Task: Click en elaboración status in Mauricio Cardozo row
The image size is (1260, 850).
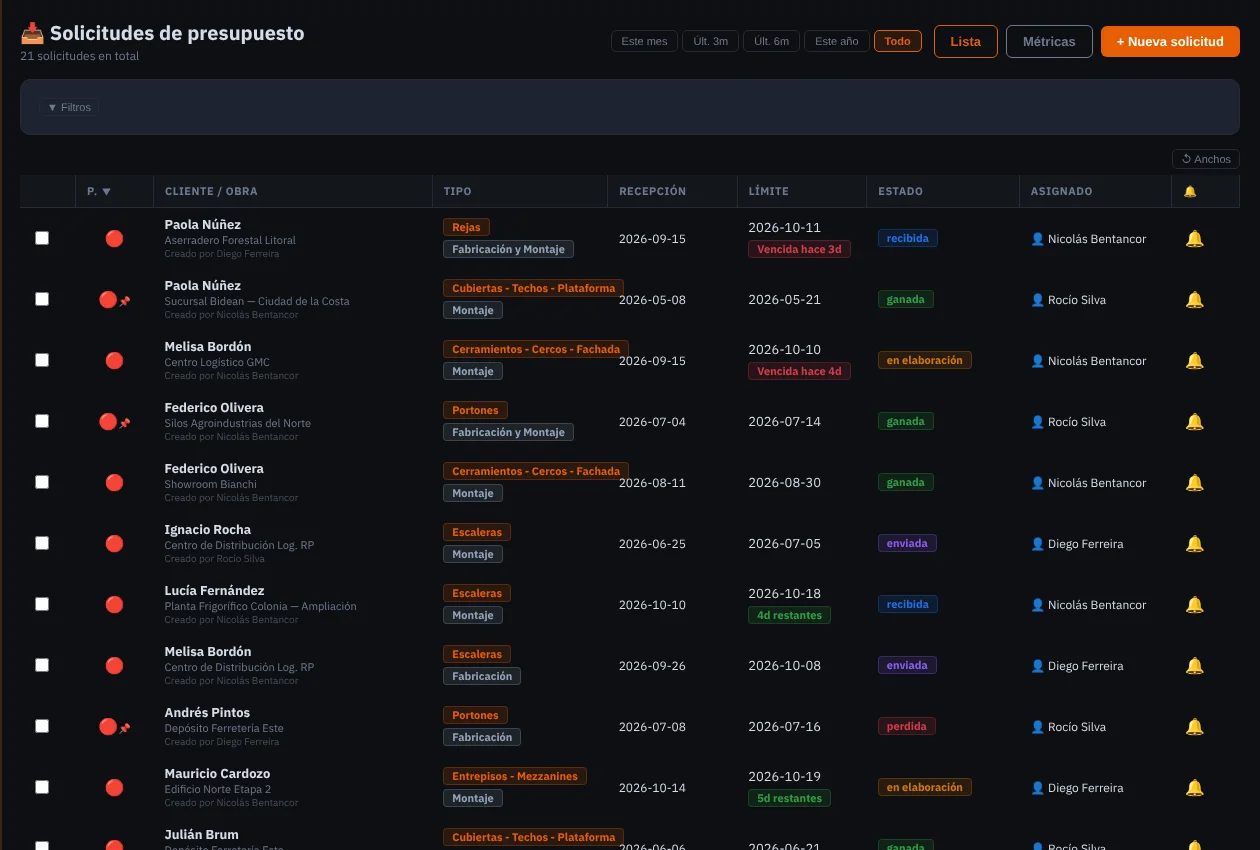Action: tap(925, 787)
